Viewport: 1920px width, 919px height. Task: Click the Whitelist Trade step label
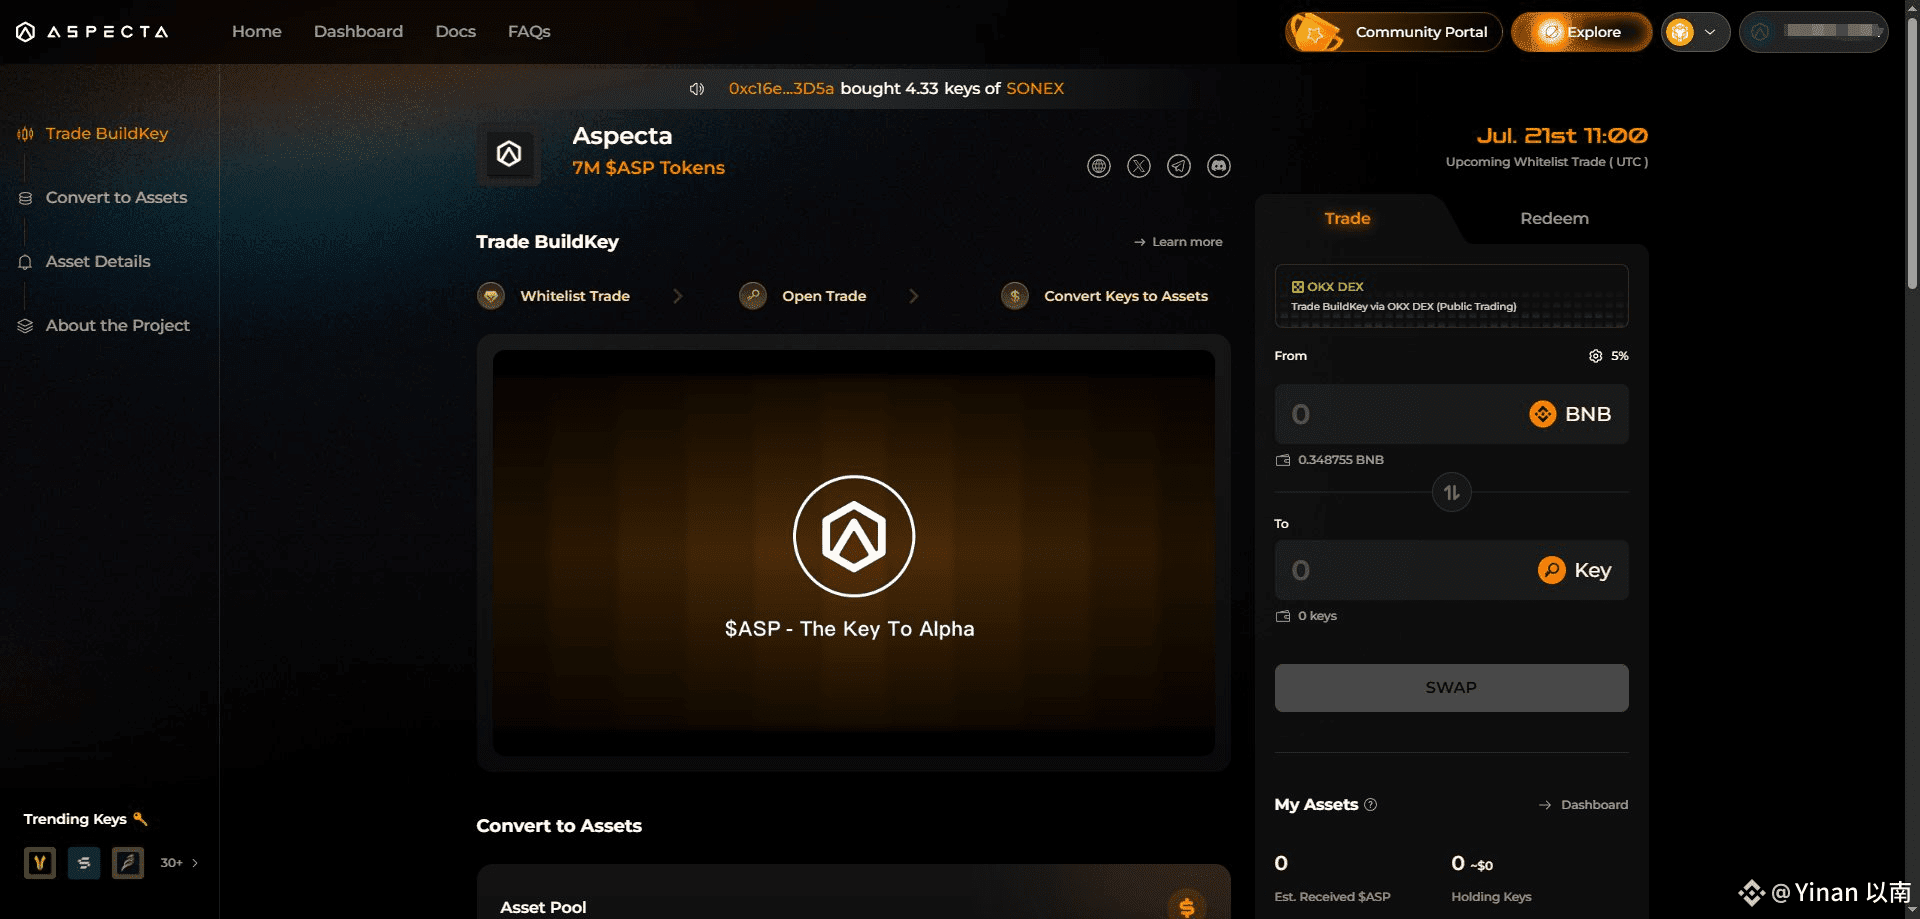(575, 296)
